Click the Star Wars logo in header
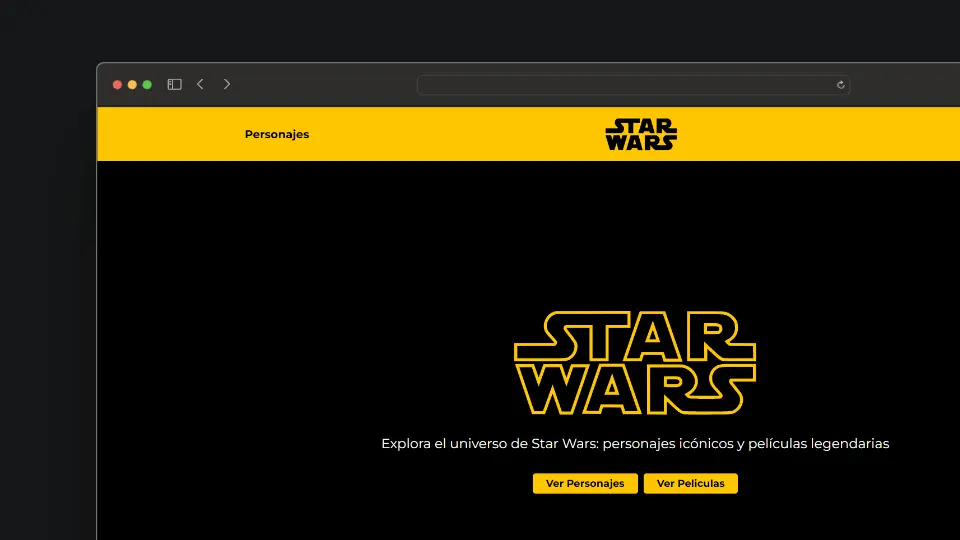This screenshot has height=540, width=960. [x=641, y=134]
